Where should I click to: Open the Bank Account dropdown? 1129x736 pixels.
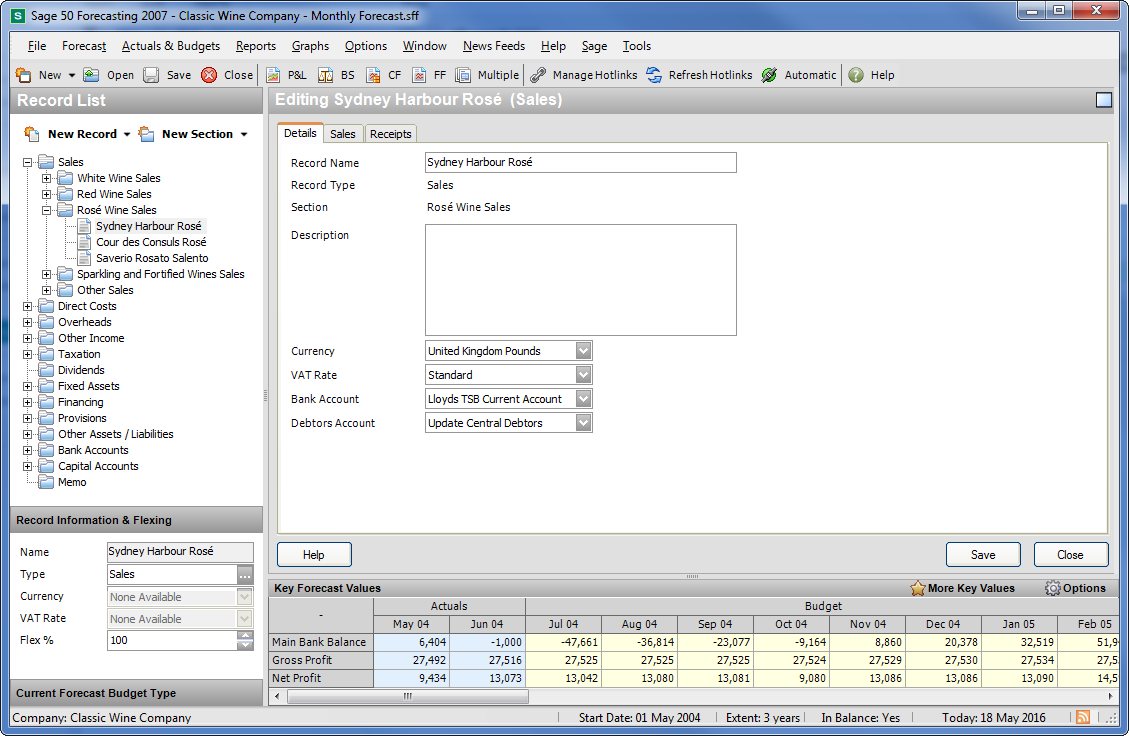583,399
